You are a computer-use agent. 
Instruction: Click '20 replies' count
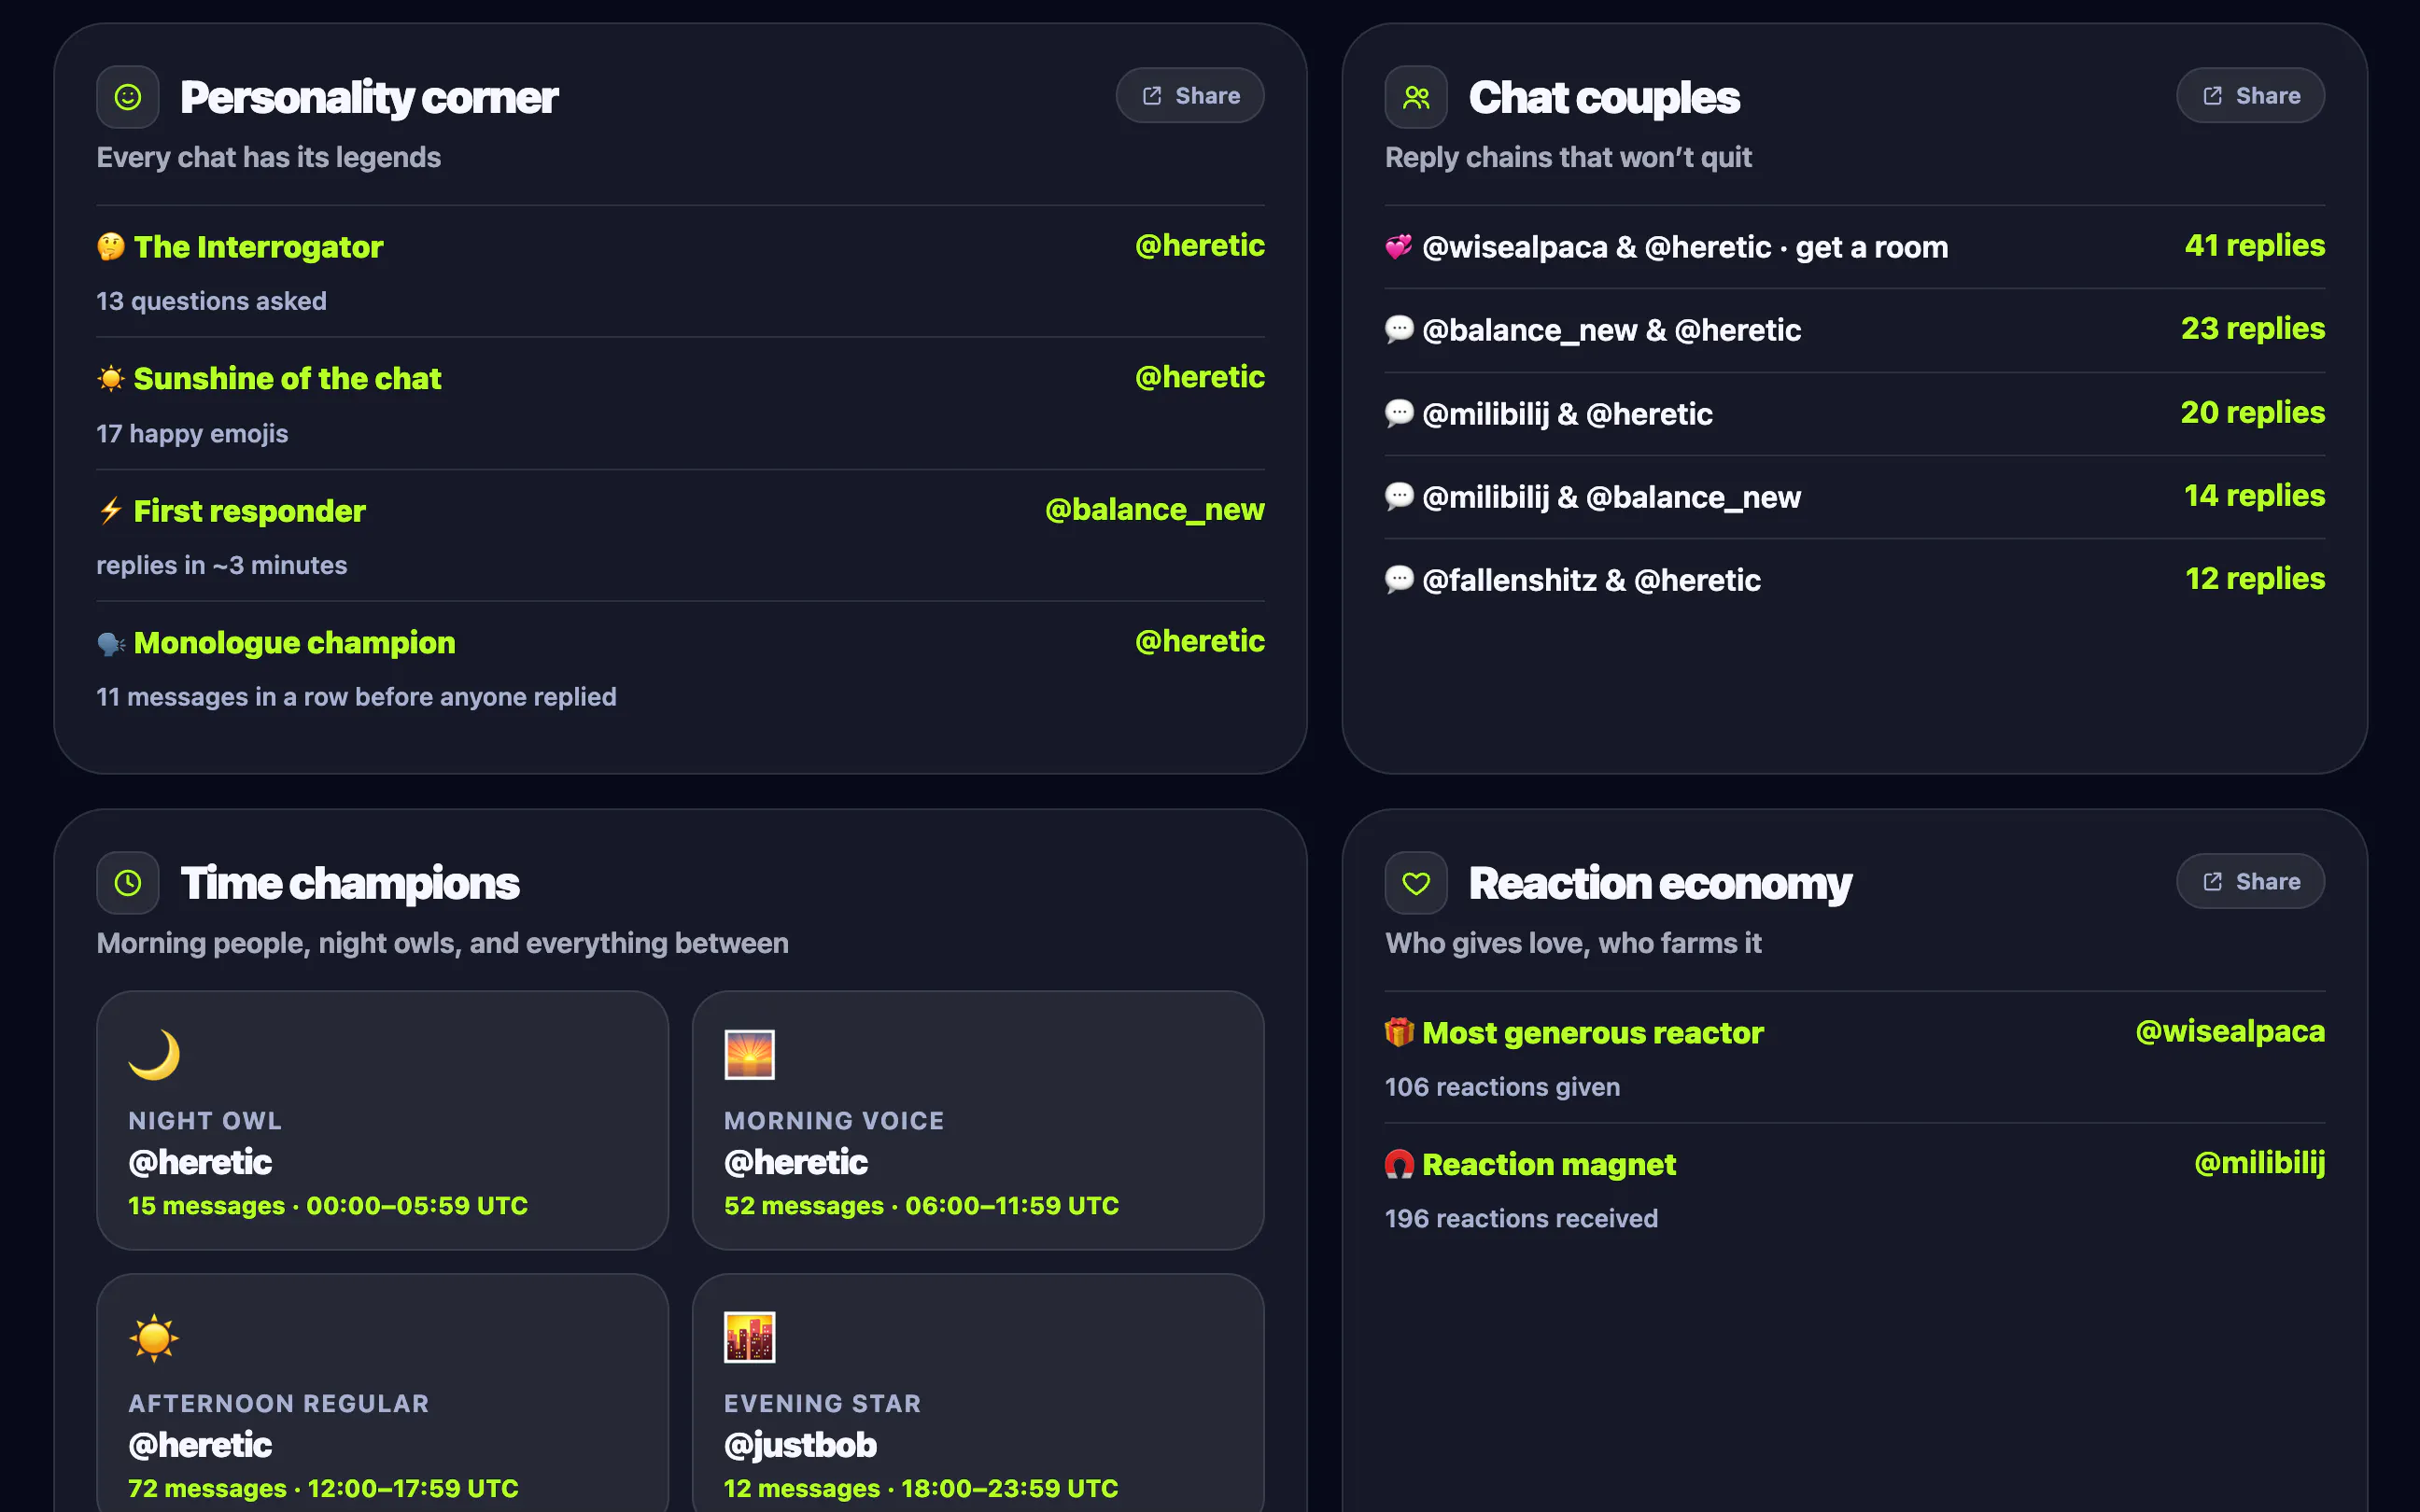pos(2253,413)
